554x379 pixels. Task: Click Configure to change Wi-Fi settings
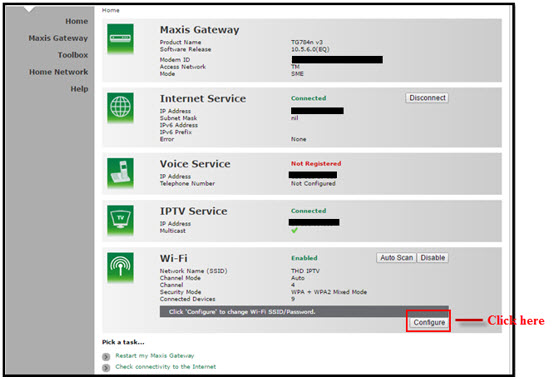pos(429,322)
